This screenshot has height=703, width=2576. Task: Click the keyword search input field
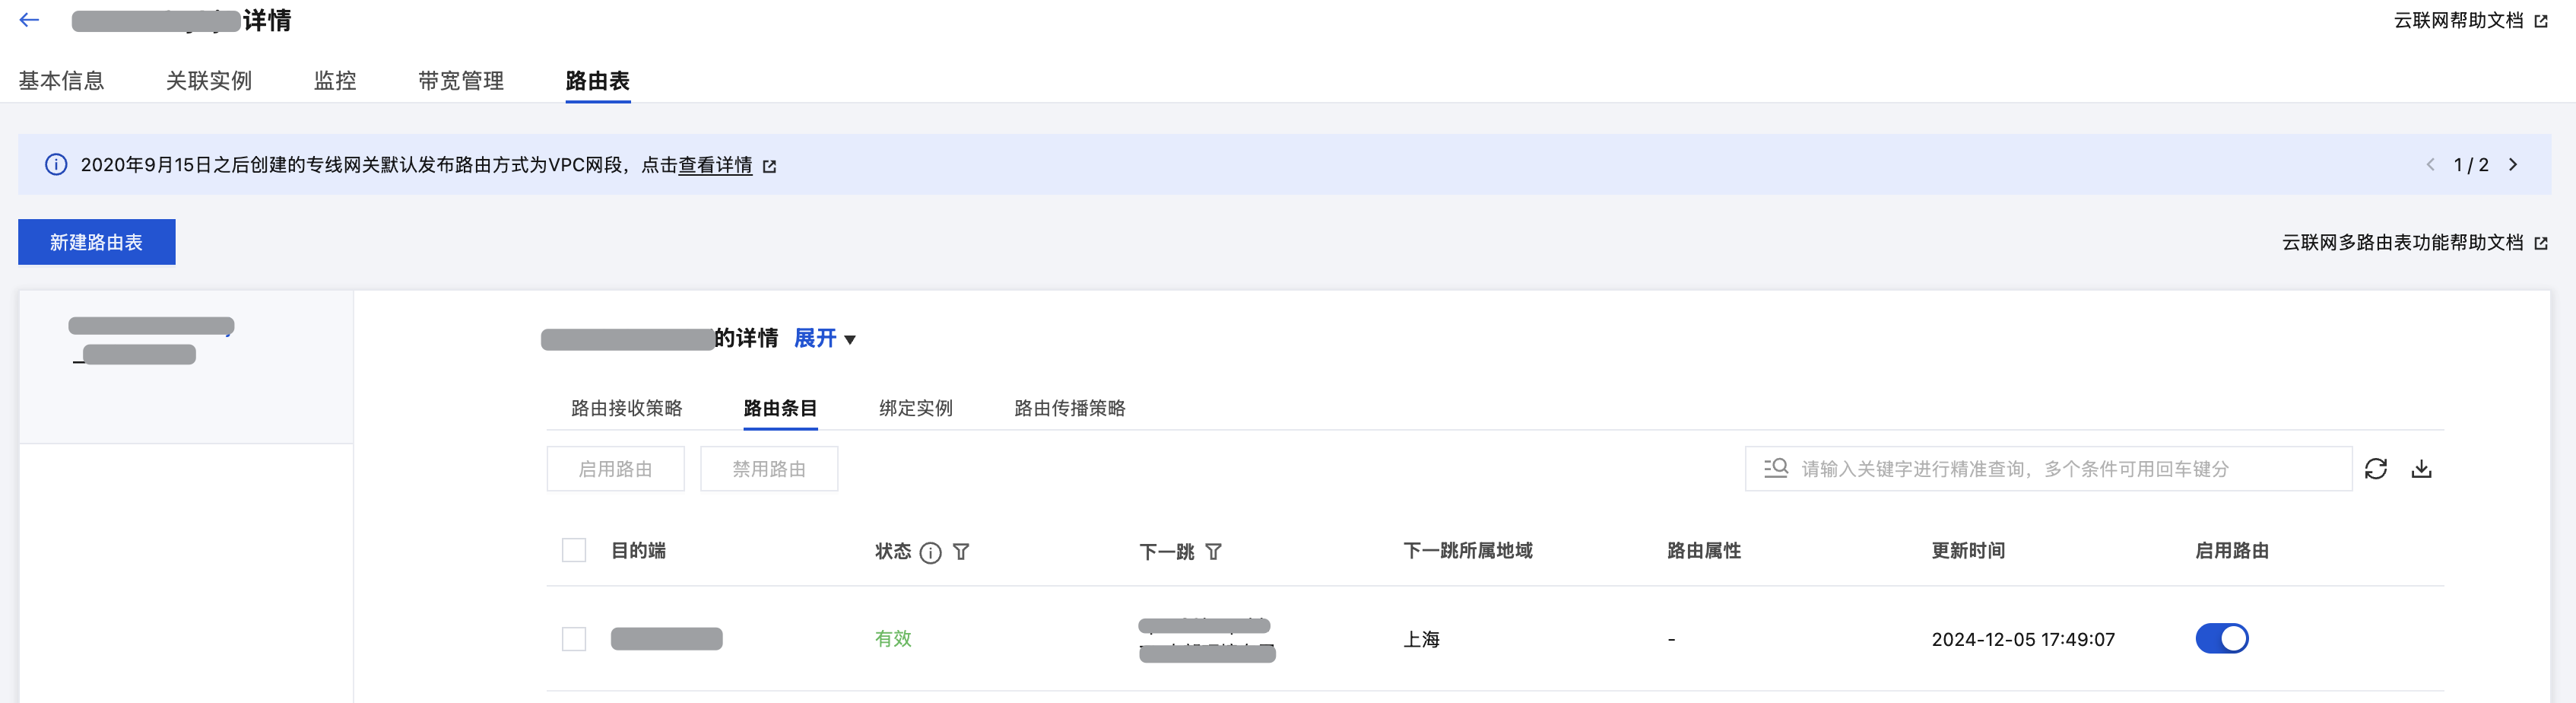coord(2060,469)
